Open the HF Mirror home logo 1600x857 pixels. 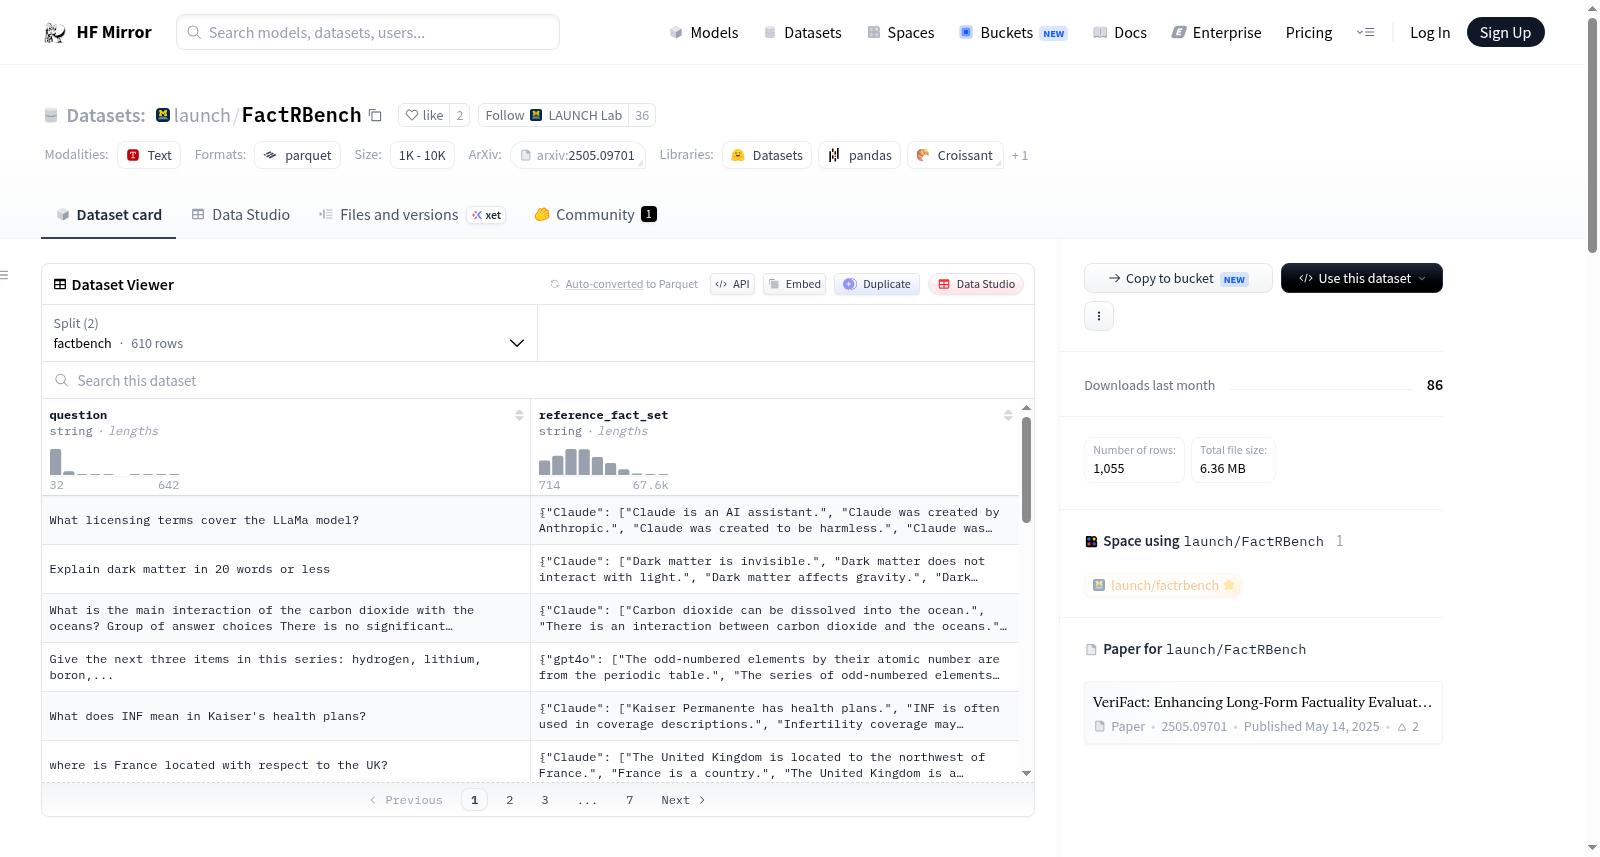coord(98,32)
